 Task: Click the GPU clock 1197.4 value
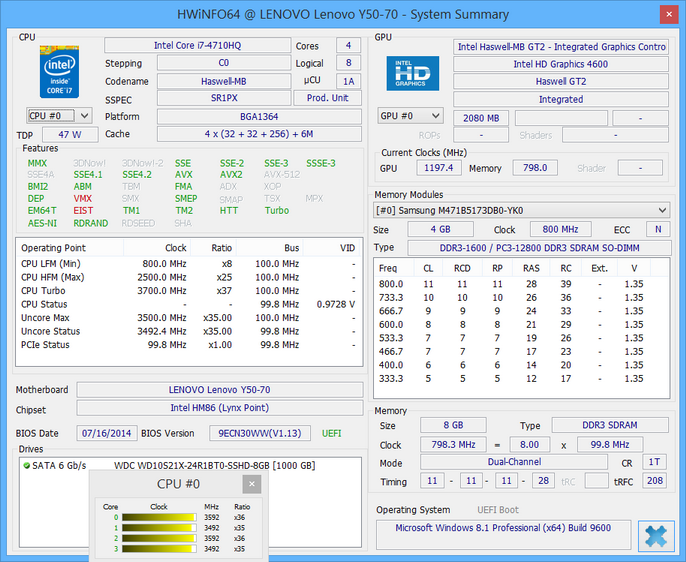[x=438, y=168]
